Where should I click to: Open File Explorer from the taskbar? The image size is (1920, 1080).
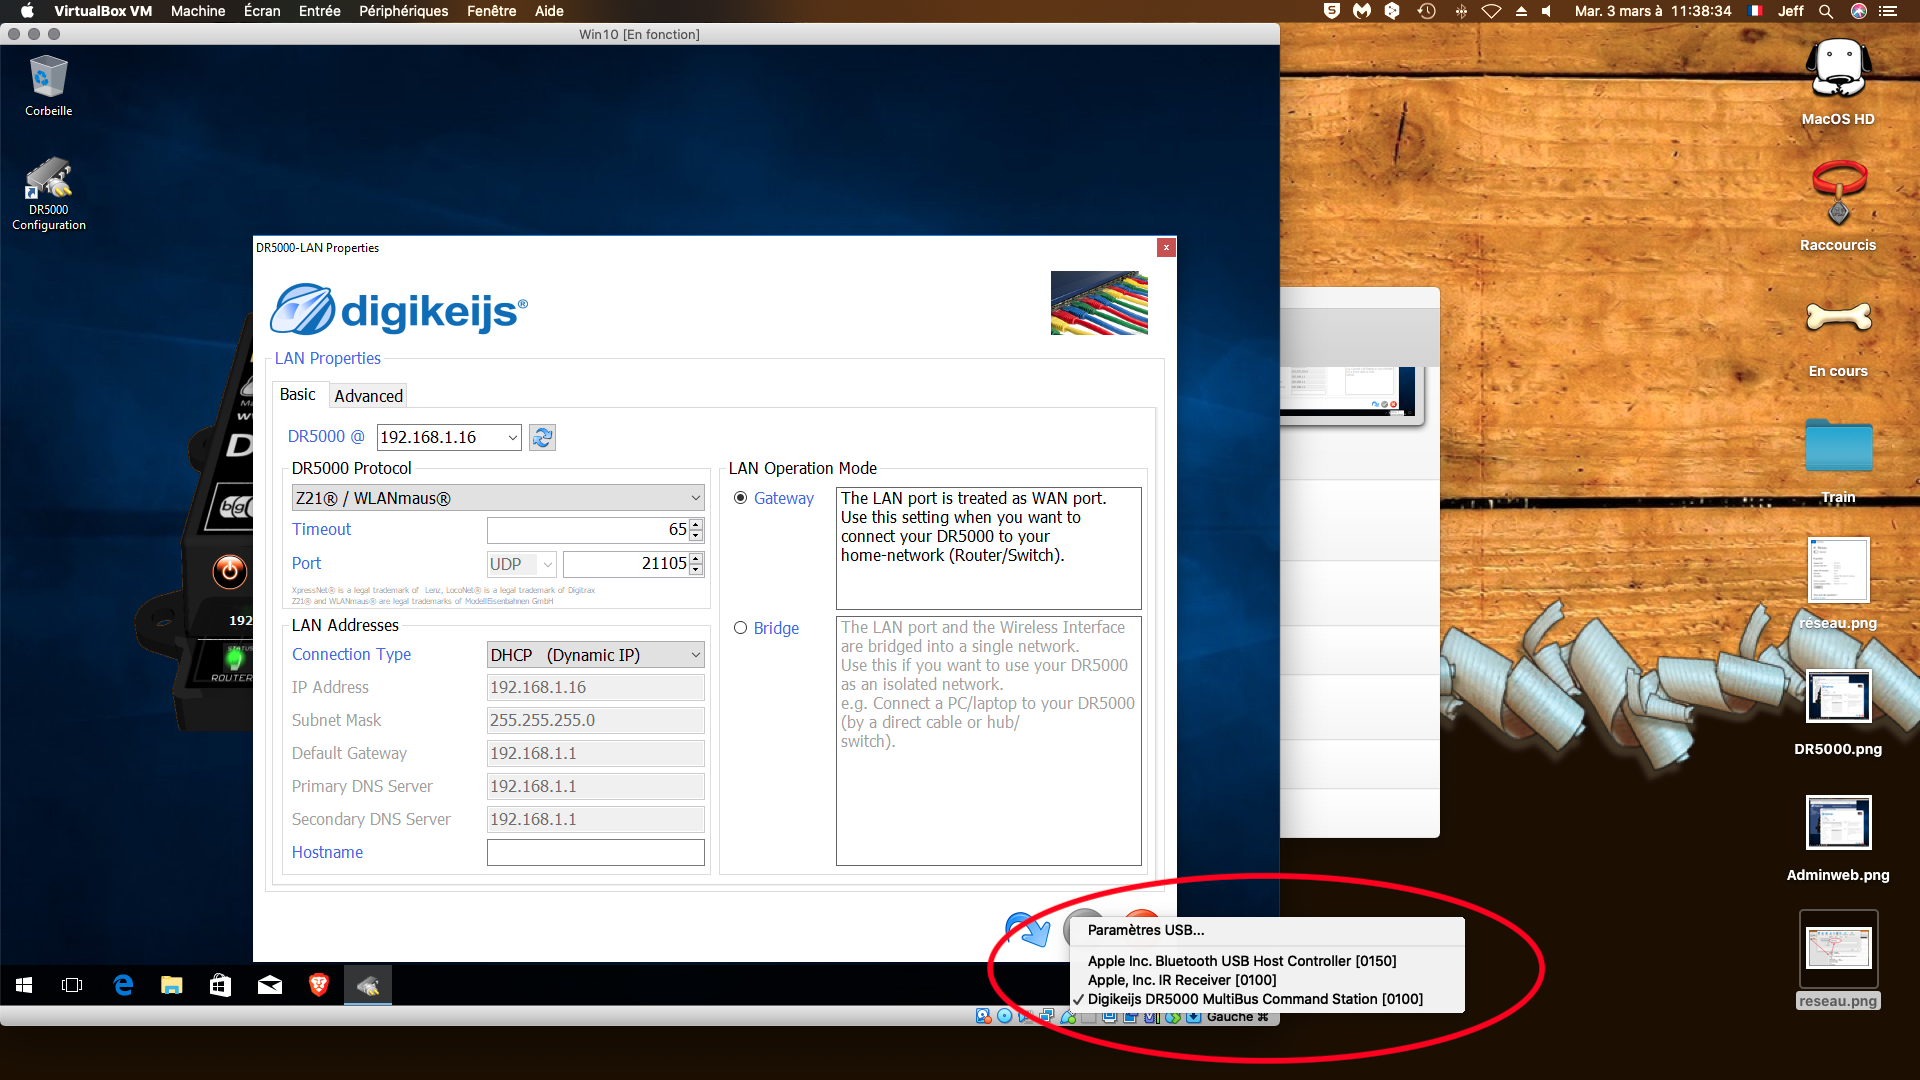(172, 986)
